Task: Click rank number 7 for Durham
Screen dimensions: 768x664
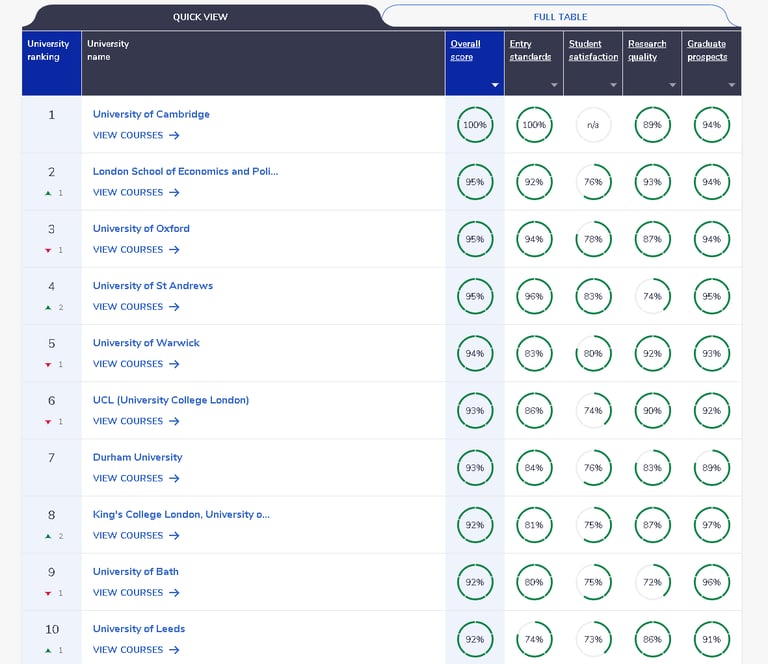Action: [x=51, y=458]
